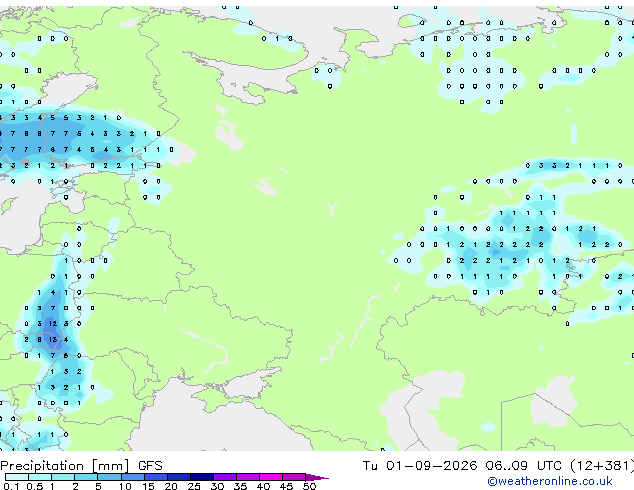
Task: Click the '12' precipitation value on the map
Action: 53,323
